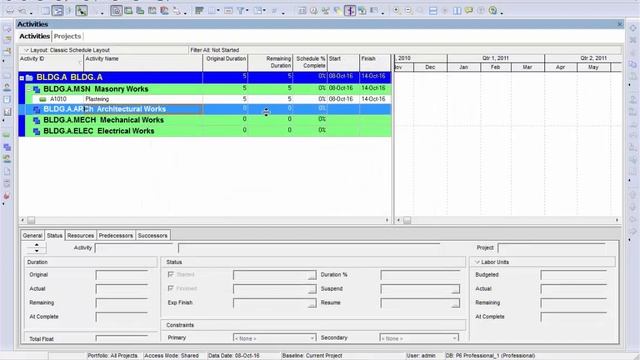640x360 pixels.
Task: Open the General details tab
Action: (33, 236)
